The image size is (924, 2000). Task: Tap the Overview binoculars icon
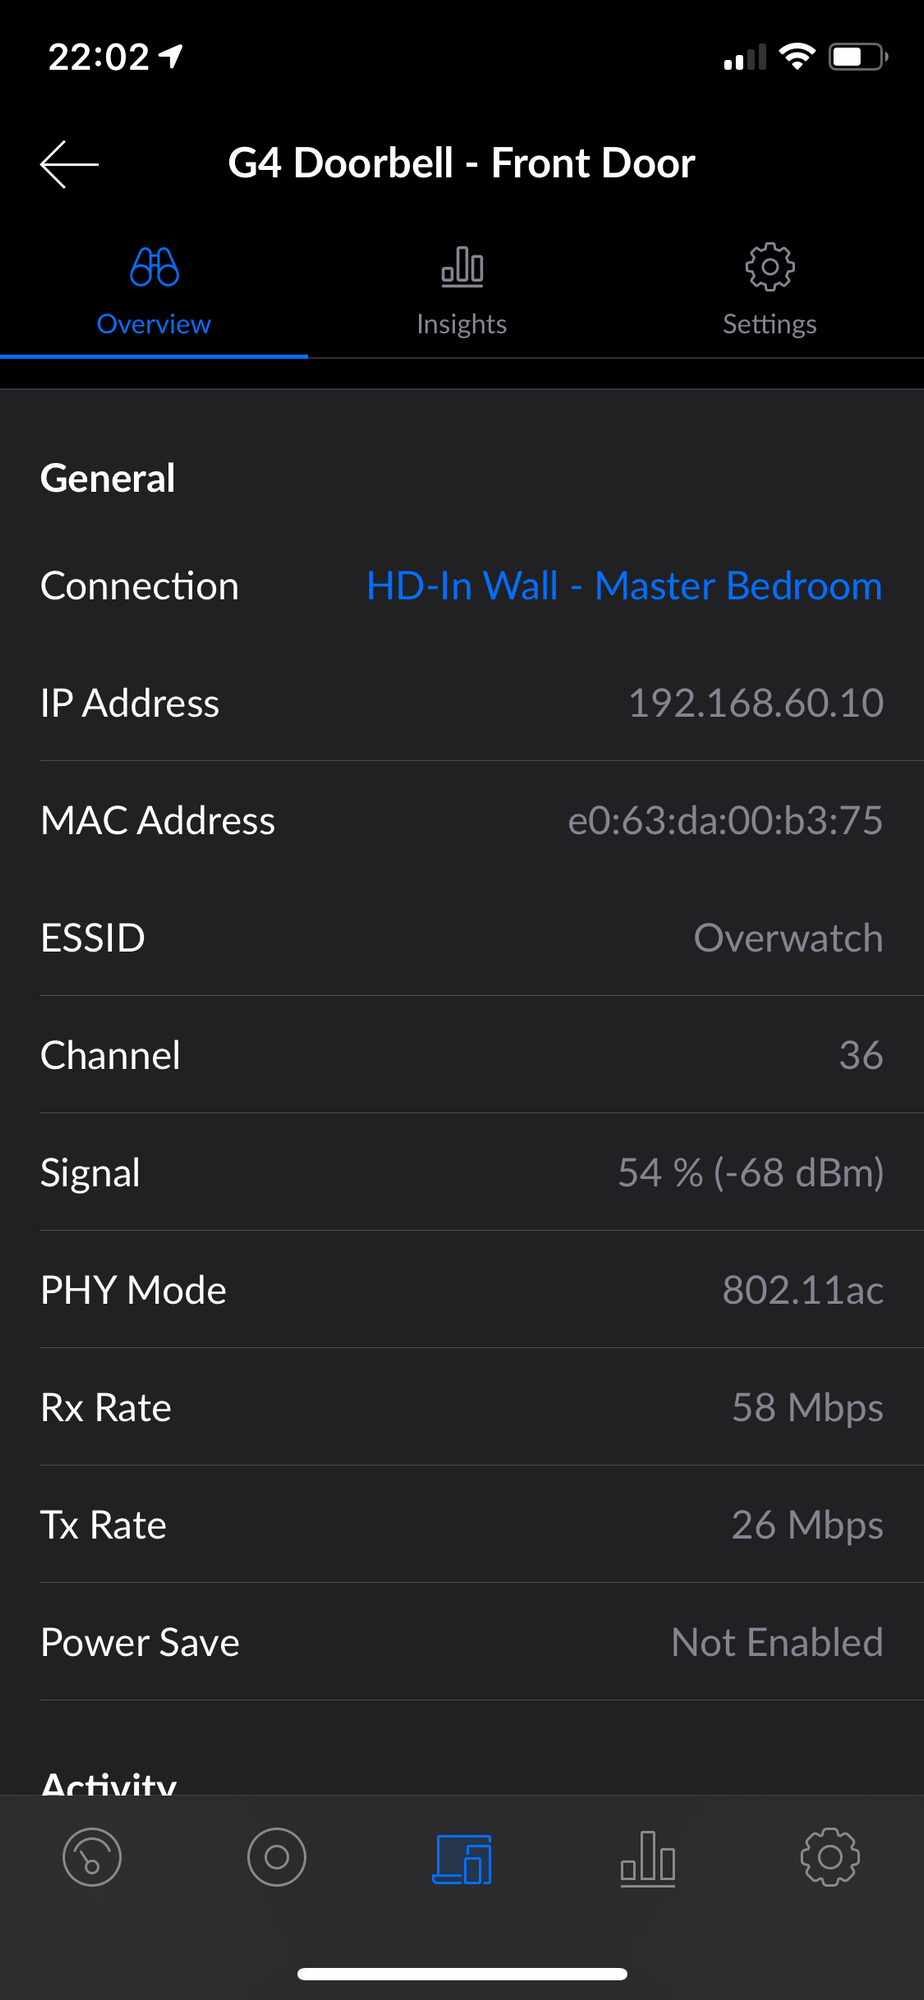click(x=154, y=267)
